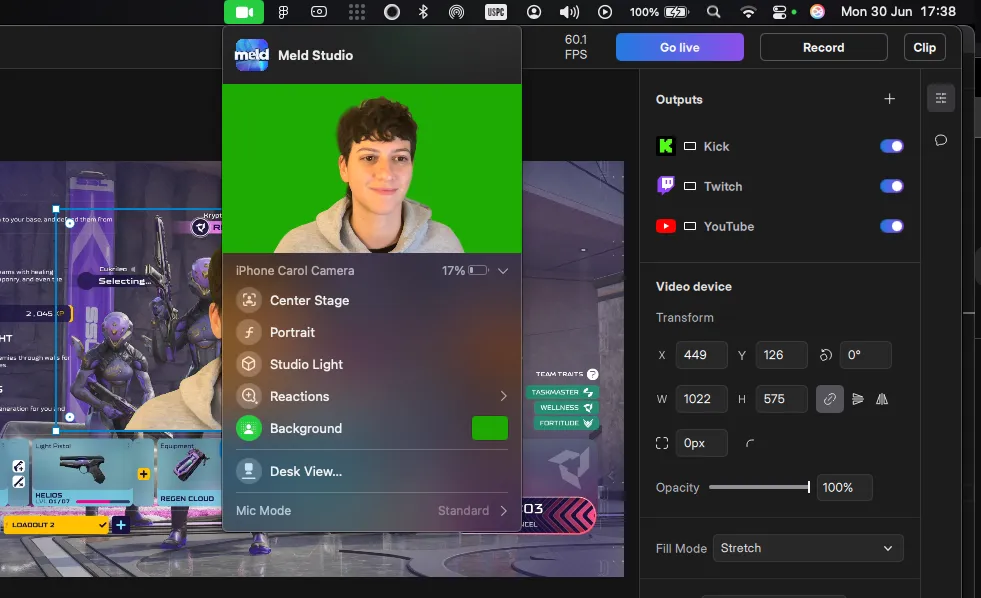Click the grid panel icon in the sidebar
The height and width of the screenshot is (598, 981).
coord(940,97)
